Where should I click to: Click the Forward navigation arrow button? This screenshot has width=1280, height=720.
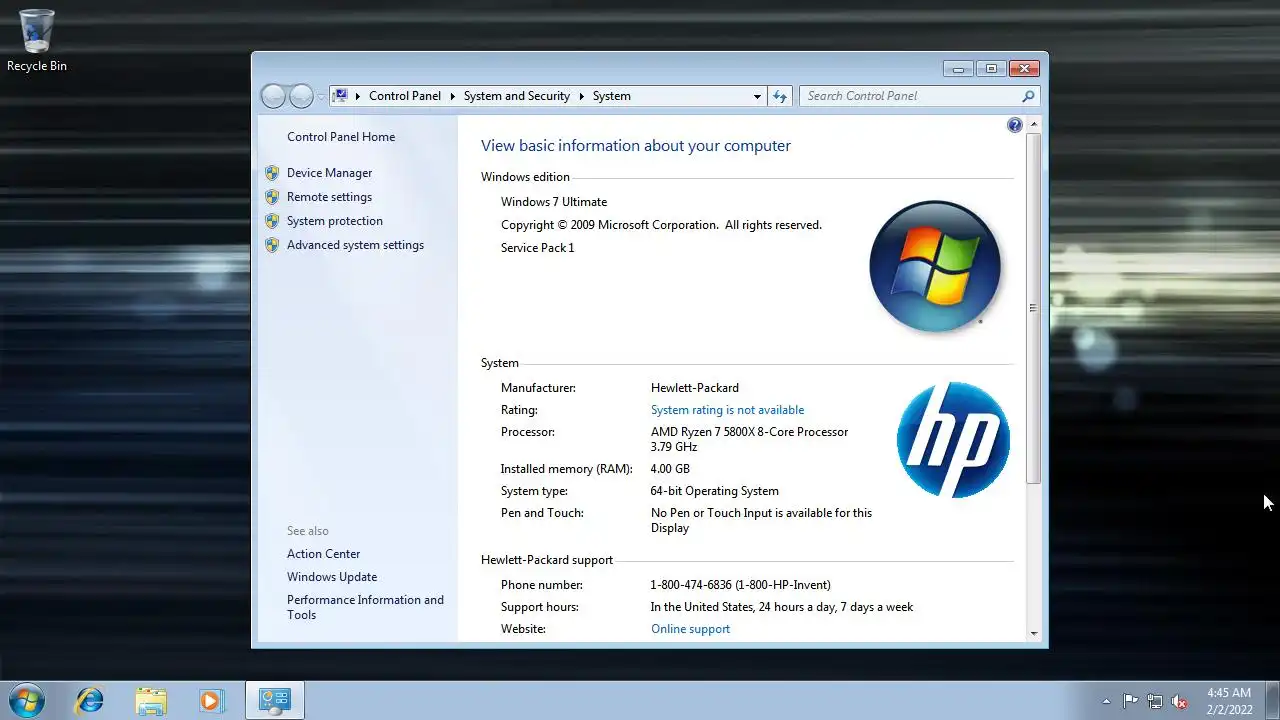tap(301, 96)
